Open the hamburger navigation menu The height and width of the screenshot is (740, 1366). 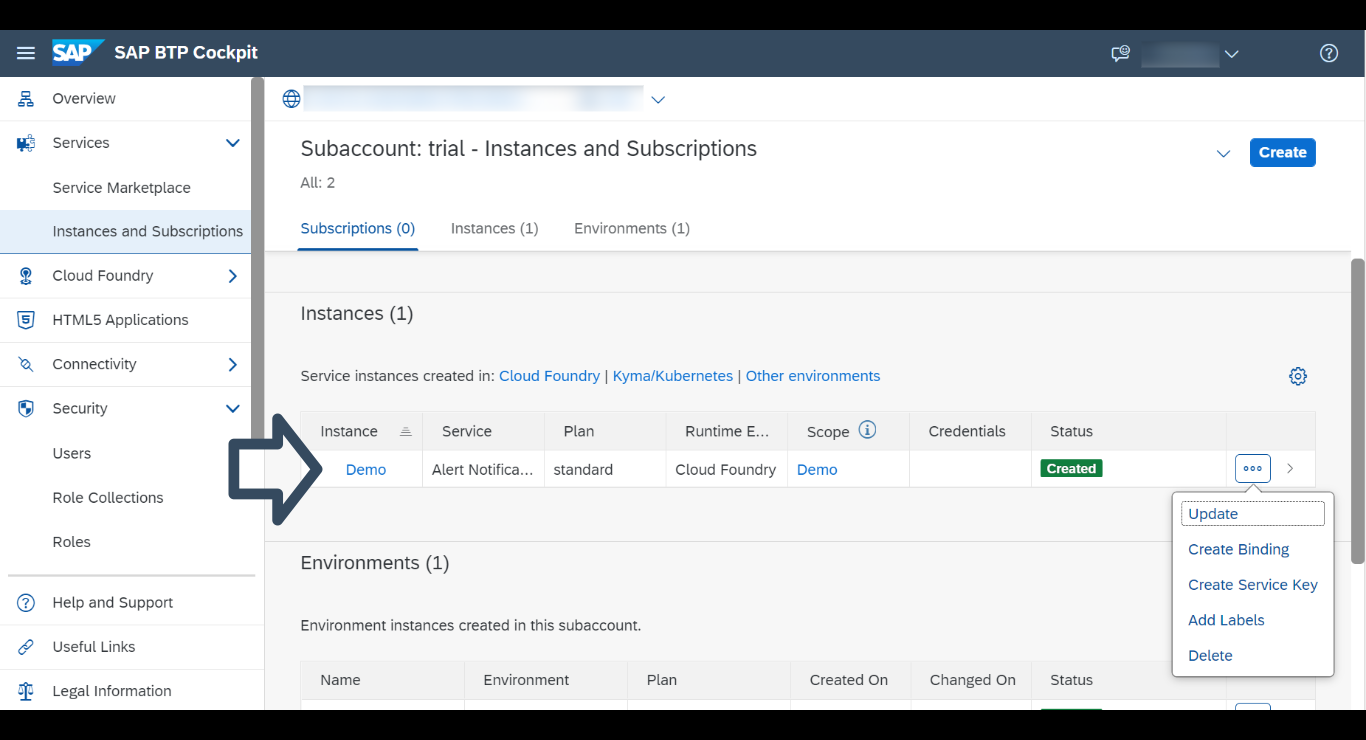(26, 53)
